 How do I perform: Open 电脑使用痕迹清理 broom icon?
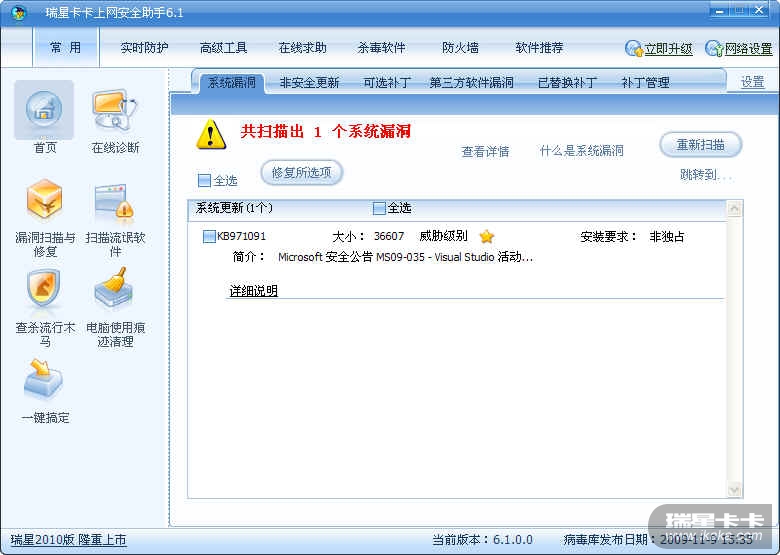point(114,287)
